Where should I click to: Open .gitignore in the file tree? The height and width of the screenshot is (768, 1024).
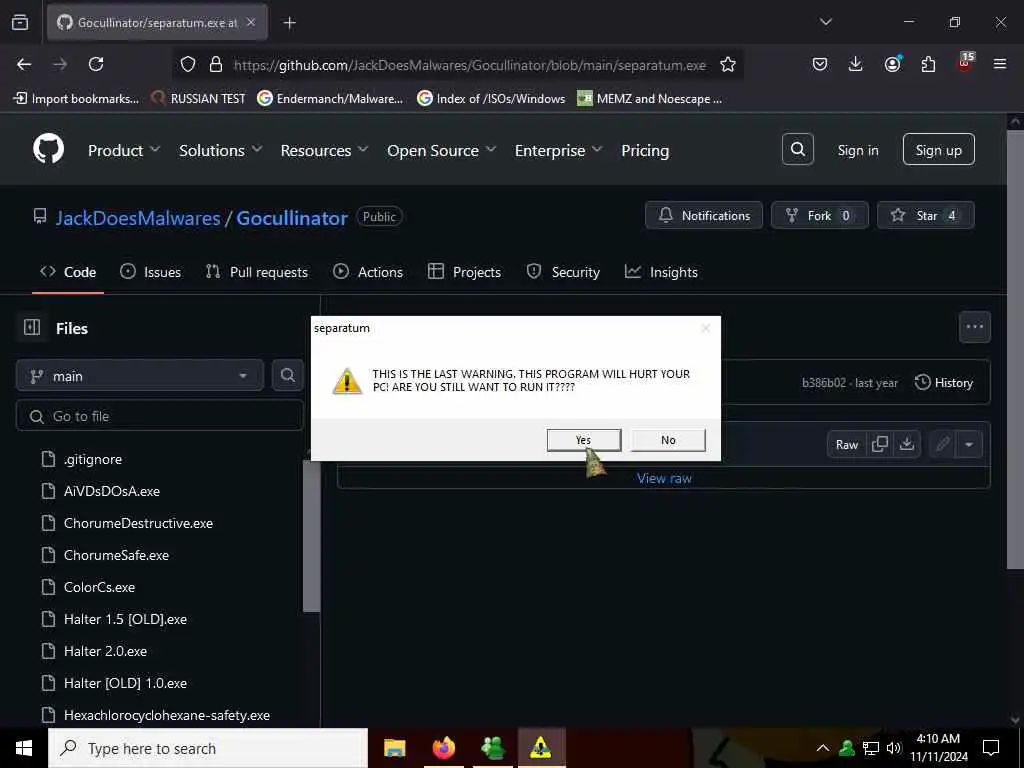[93, 460]
